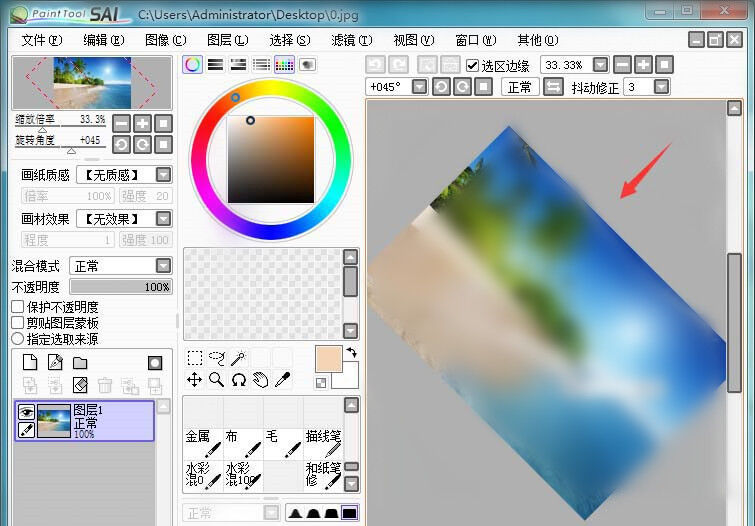Open the 画纸质感 dropdown
This screenshot has height=526, width=755.
point(164,175)
